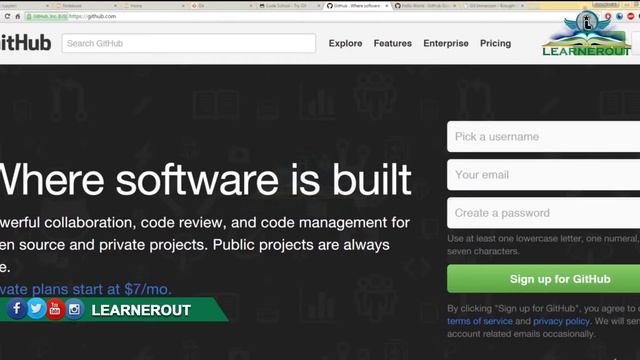Image resolution: width=640 pixels, height=360 pixels.
Task: Open the Explore menu item
Action: (345, 43)
